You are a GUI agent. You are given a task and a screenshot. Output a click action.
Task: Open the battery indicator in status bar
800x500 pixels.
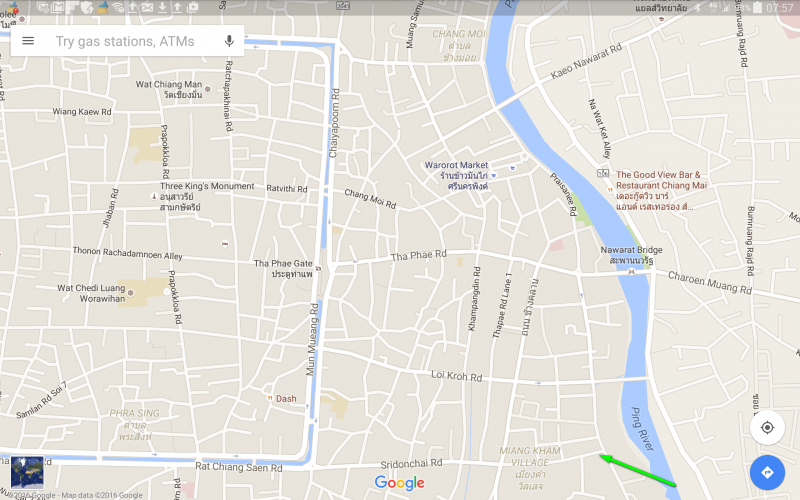757,8
